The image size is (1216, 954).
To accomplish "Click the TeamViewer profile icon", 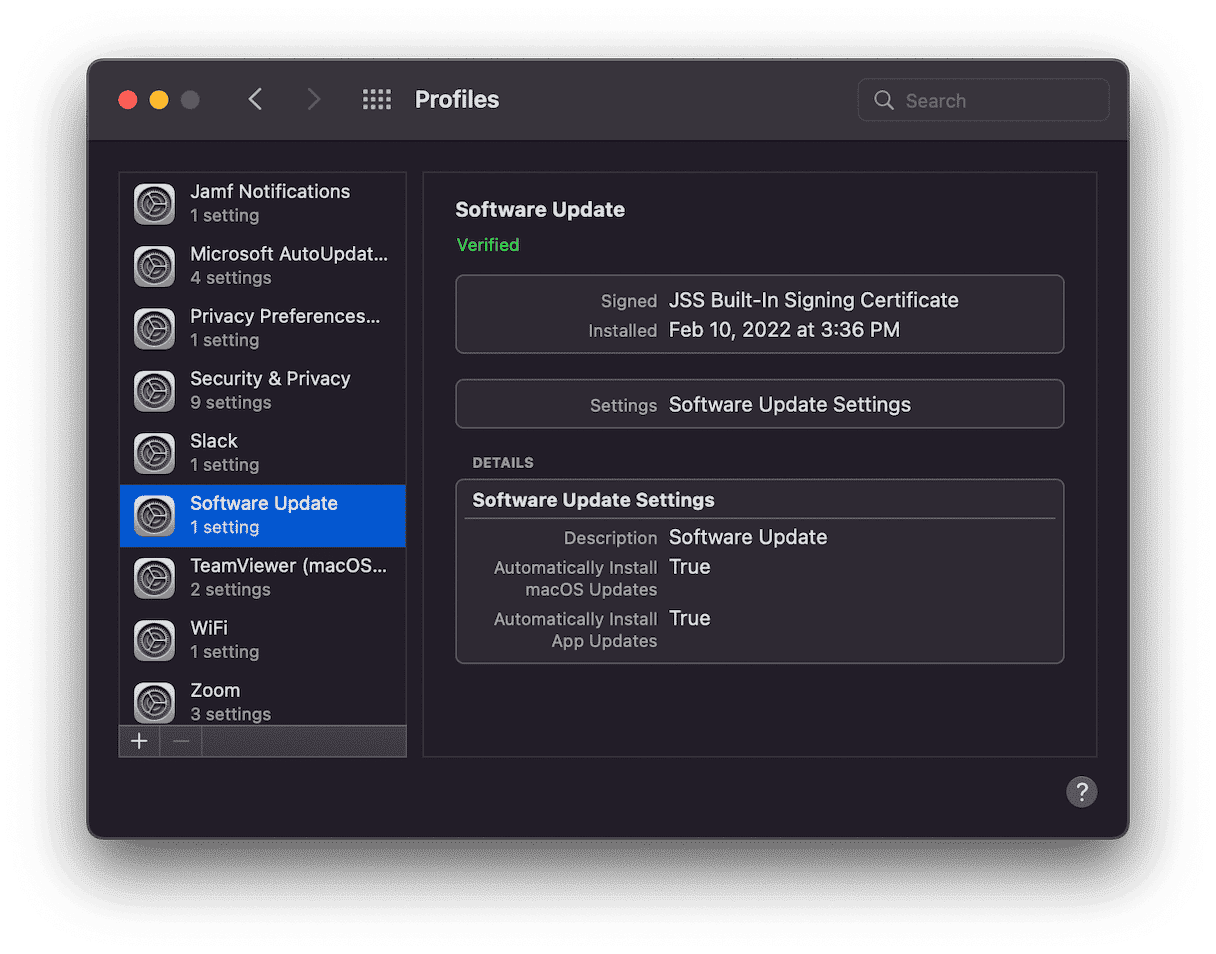I will tap(154, 578).
